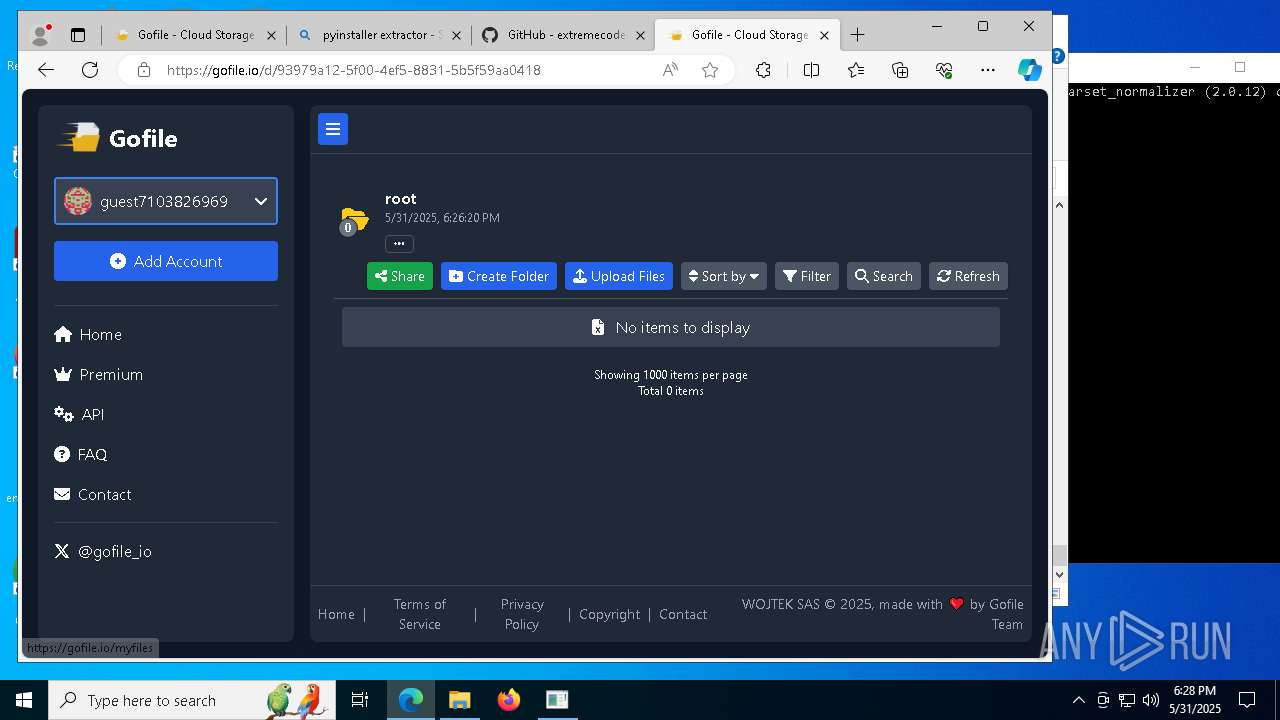The height and width of the screenshot is (720, 1280).
Task: Click the Create Folder button
Action: click(499, 276)
